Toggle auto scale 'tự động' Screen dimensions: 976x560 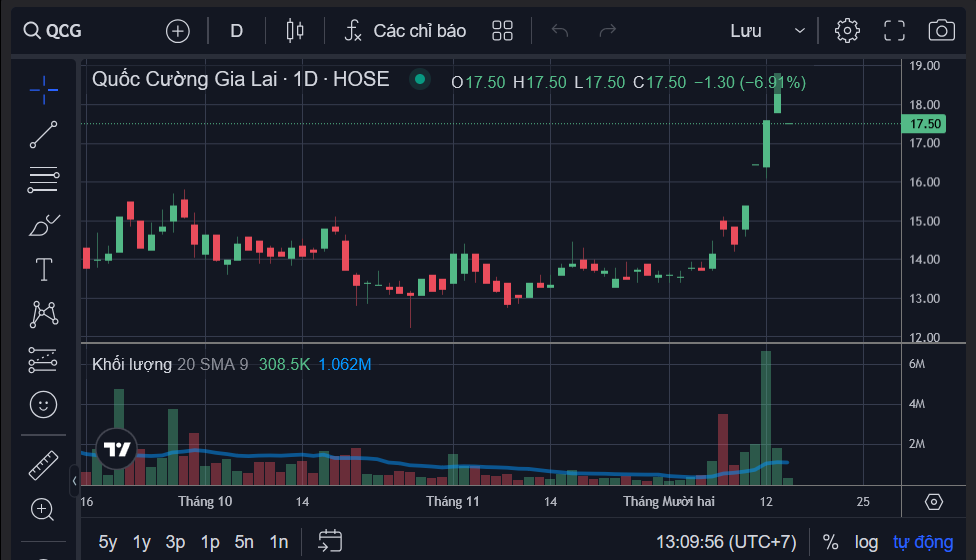(x=922, y=542)
